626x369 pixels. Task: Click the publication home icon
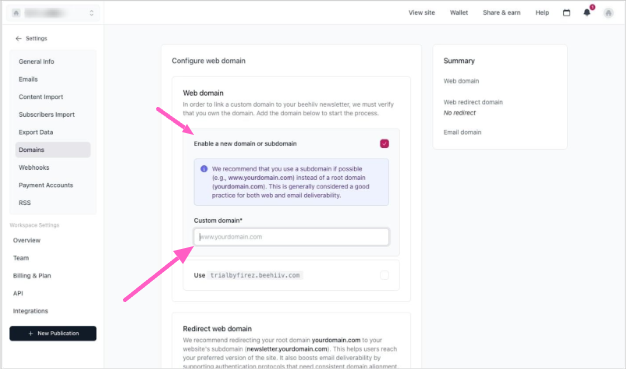(16, 13)
